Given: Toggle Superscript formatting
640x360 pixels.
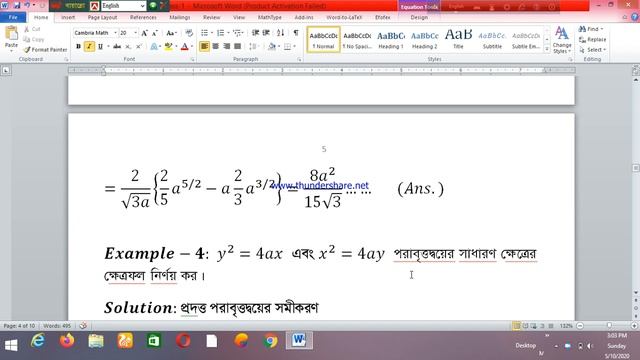Looking at the screenshot, I should pyautogui.click(x=138, y=47).
